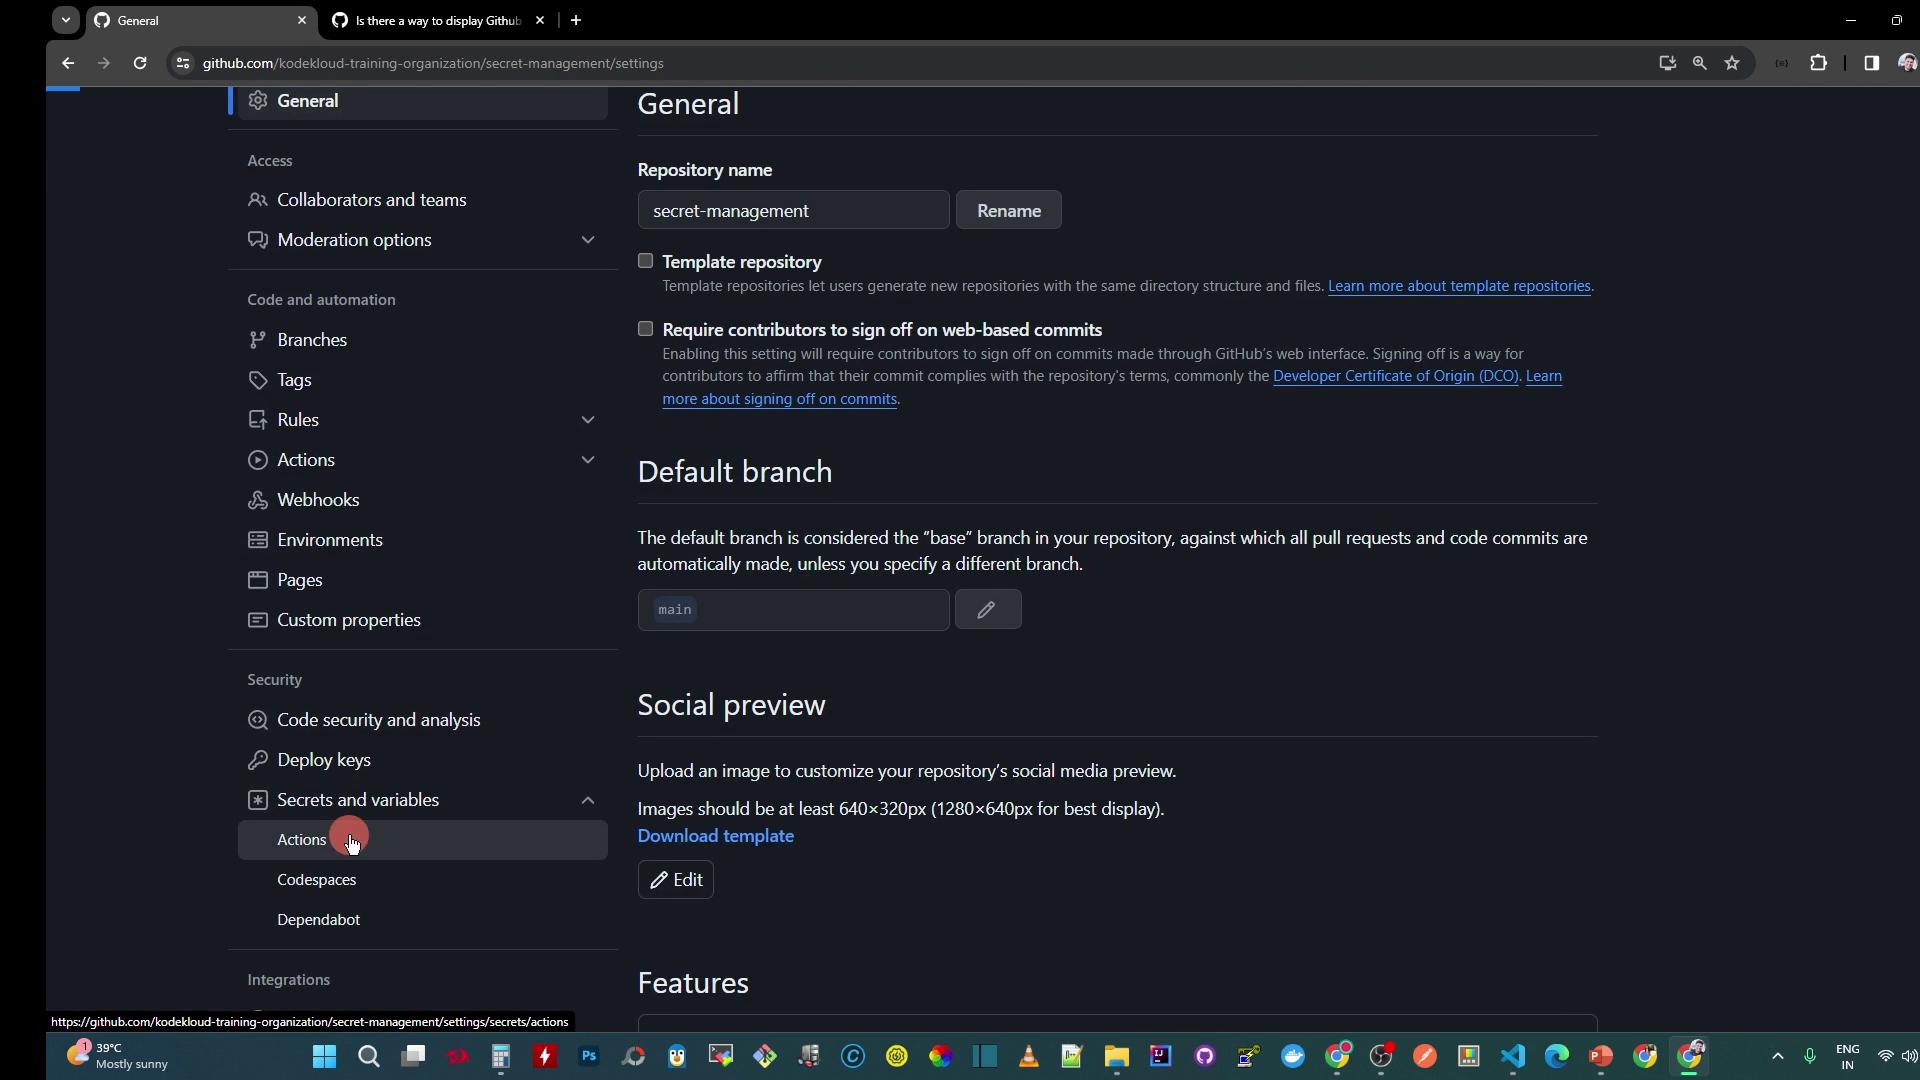1920x1080 pixels.
Task: Expand the Rules sidebar section
Action: point(588,420)
